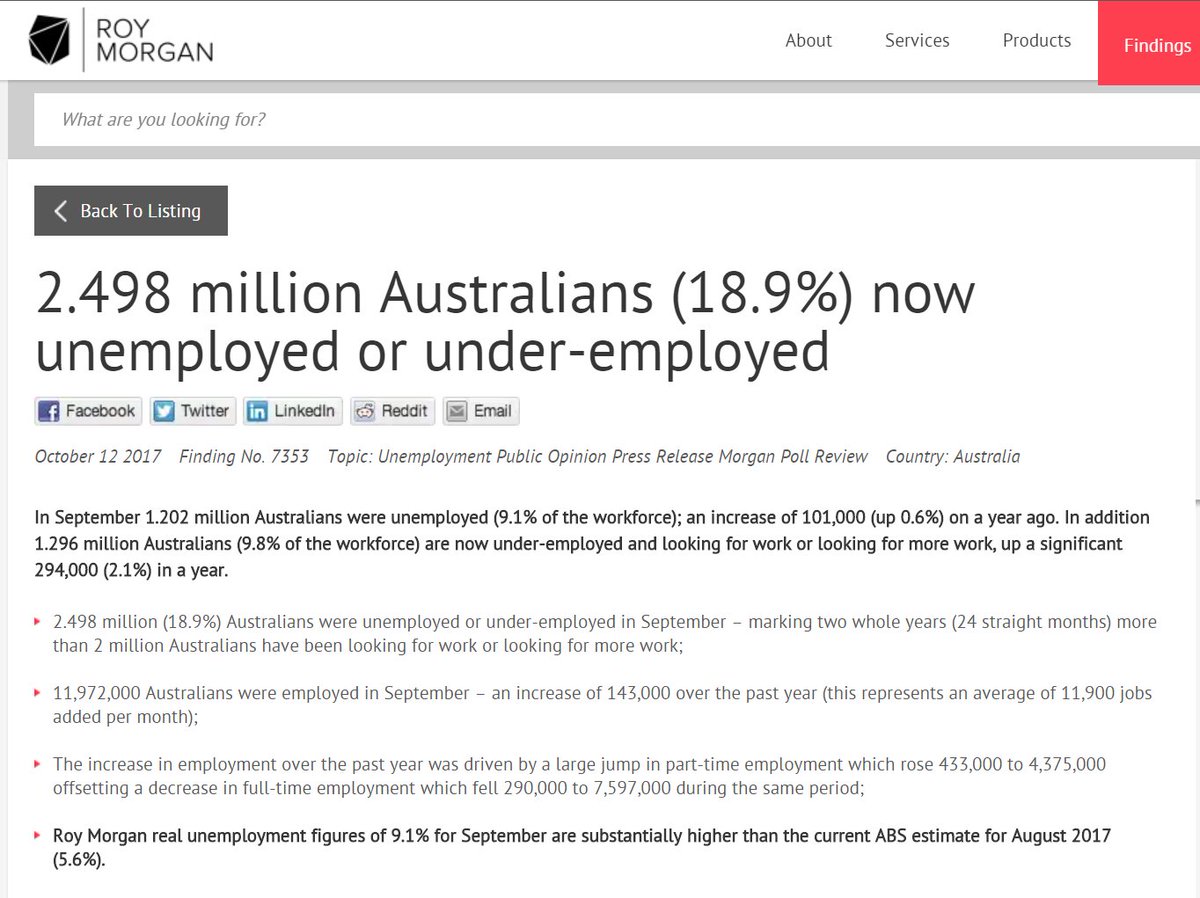The width and height of the screenshot is (1200, 898).
Task: Share the article on LinkedIn
Action: click(x=292, y=410)
